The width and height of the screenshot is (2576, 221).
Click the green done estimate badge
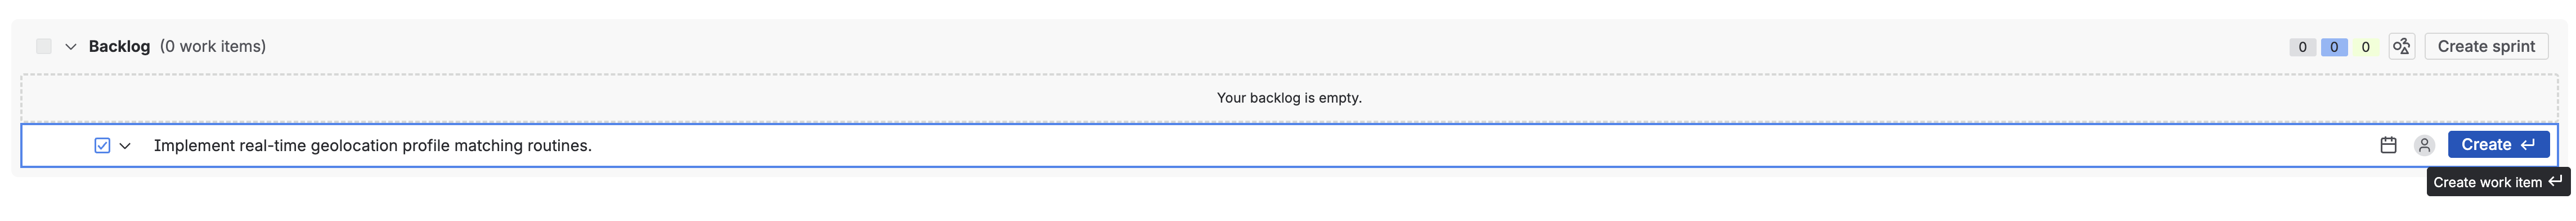2365,47
